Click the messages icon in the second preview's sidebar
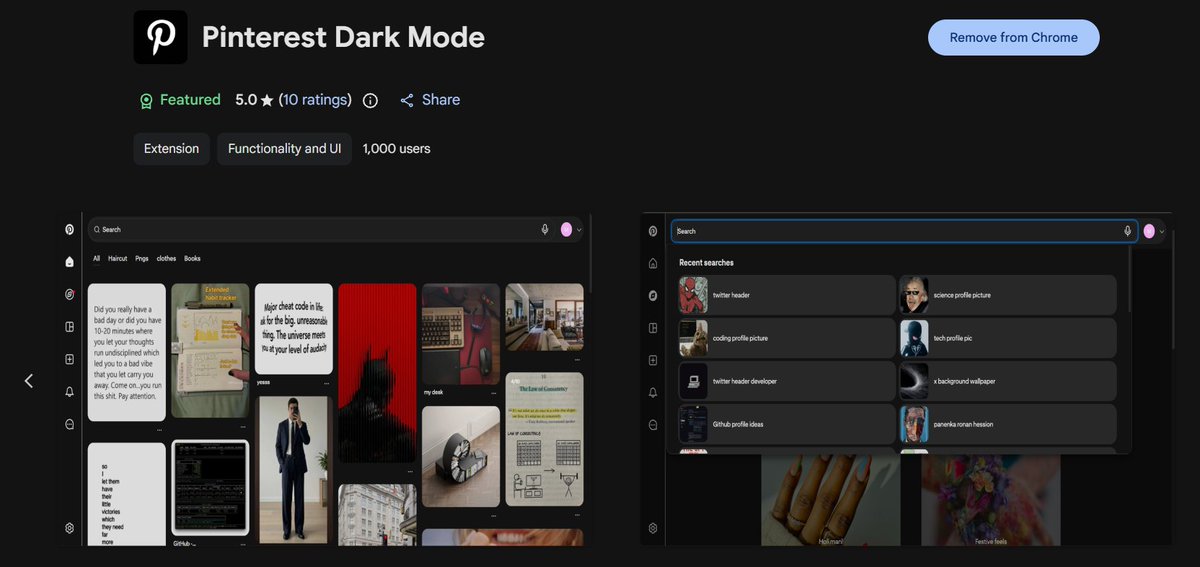1200x567 pixels. pyautogui.click(x=653, y=425)
